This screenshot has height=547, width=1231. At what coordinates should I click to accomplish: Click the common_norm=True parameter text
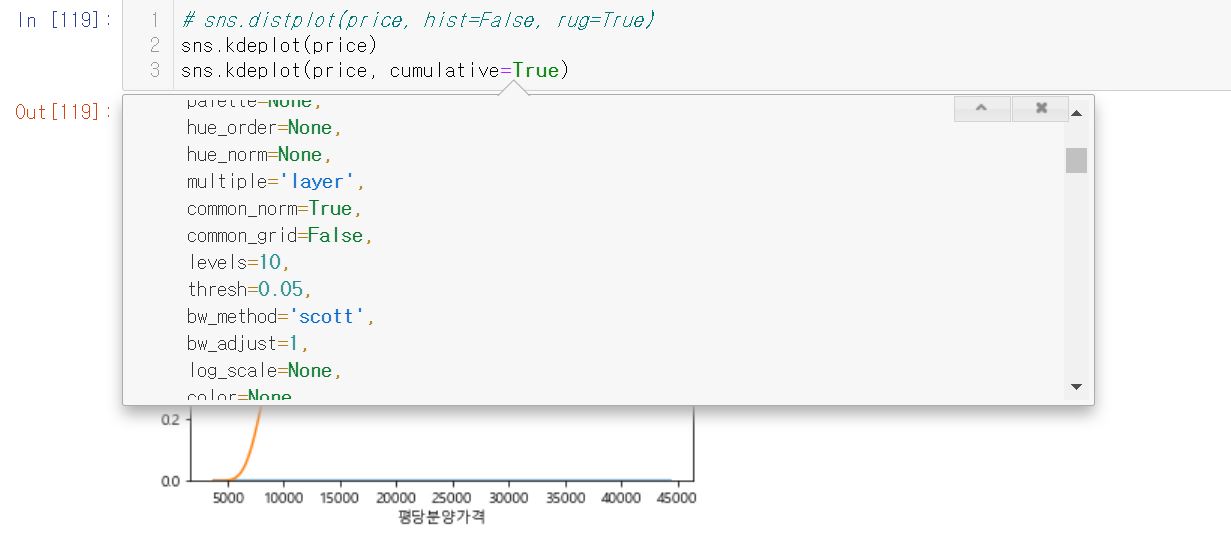pos(274,209)
